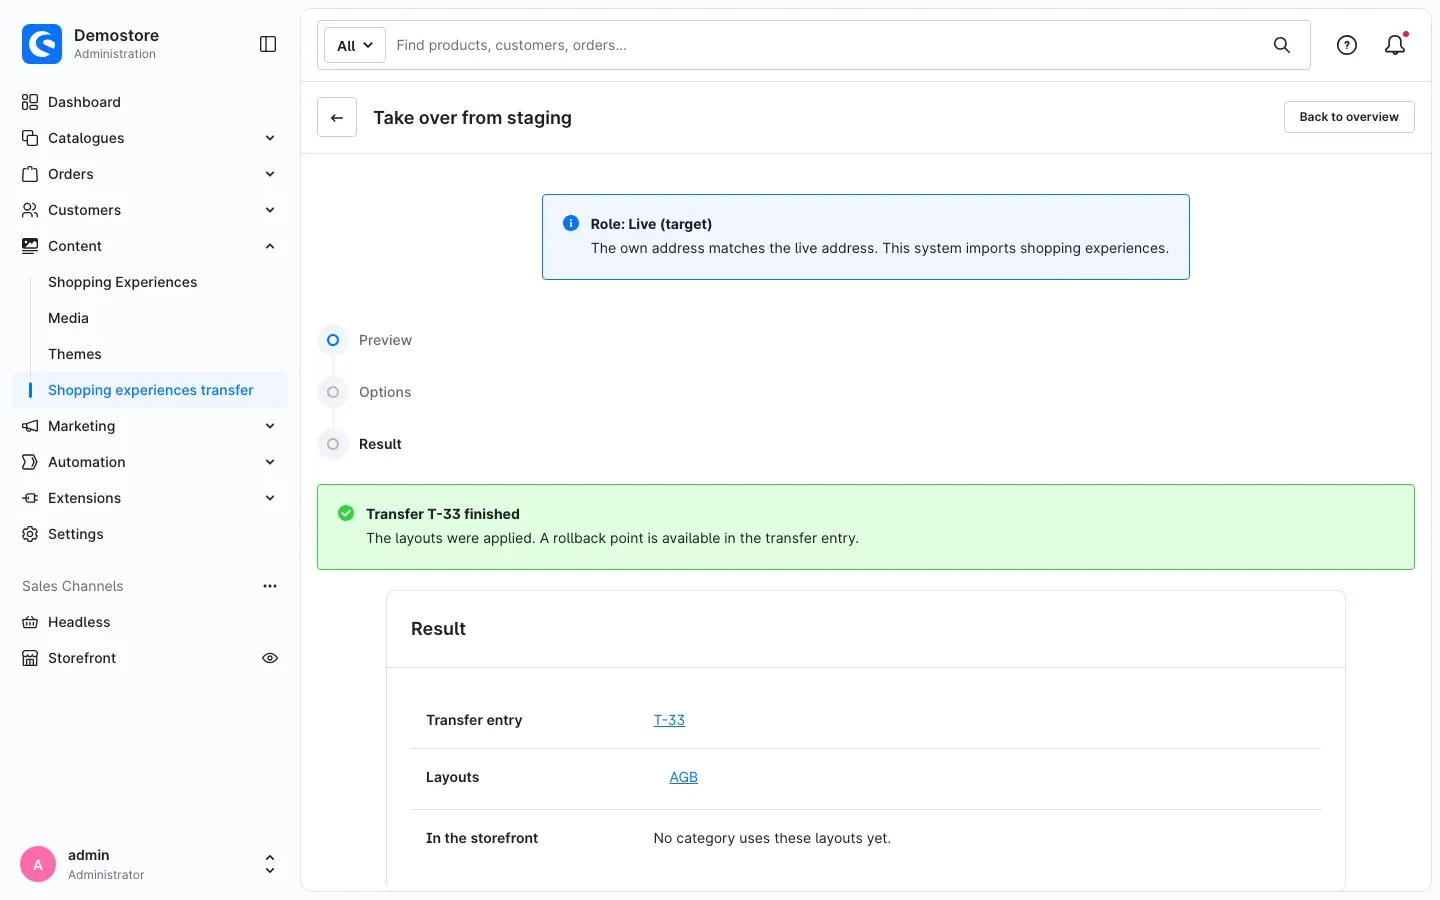The image size is (1440, 900).
Task: Click the Orders bag icon
Action: coord(30,174)
